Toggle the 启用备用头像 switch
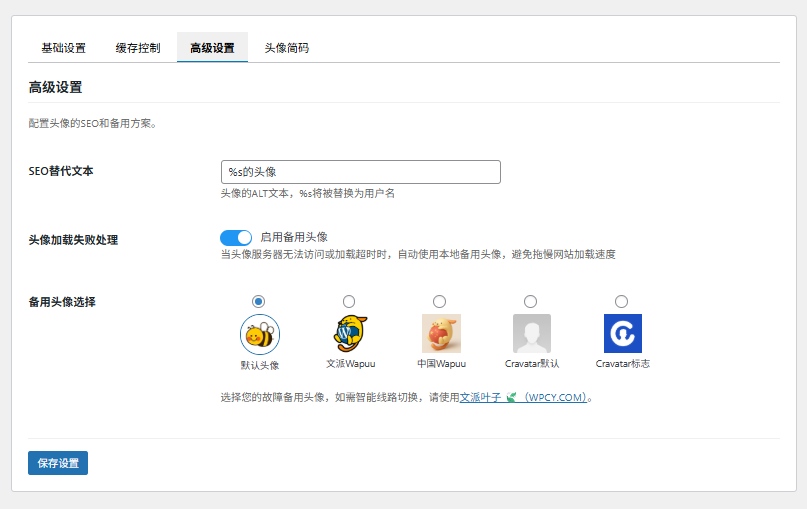 click(x=236, y=237)
